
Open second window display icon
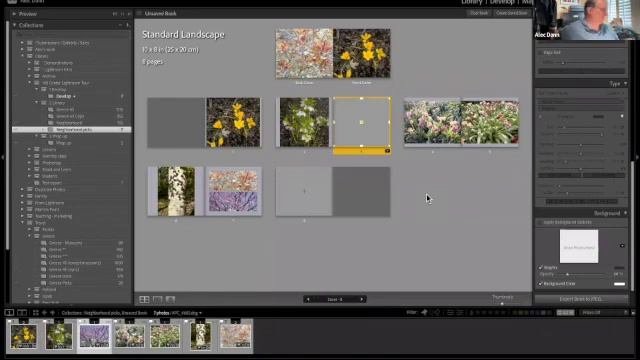22,313
